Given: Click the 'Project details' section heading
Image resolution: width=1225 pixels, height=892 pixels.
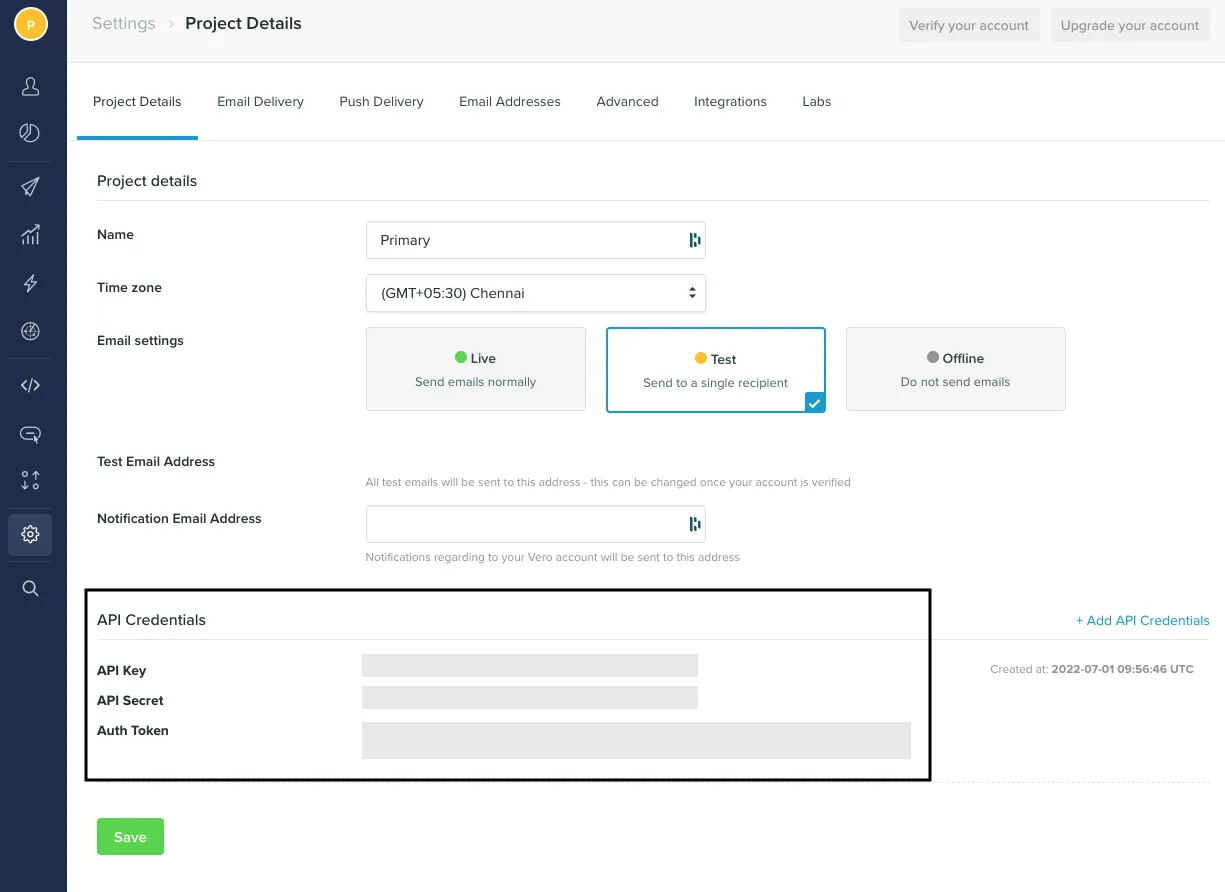Looking at the screenshot, I should point(147,181).
